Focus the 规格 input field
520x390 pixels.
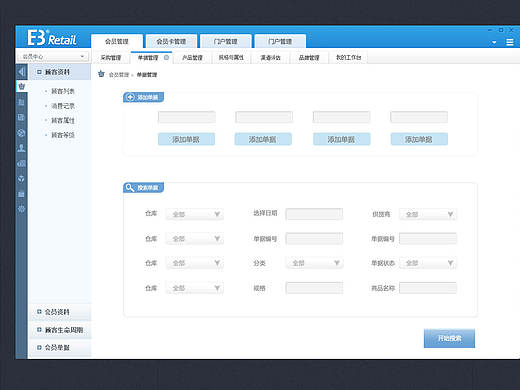(314, 288)
